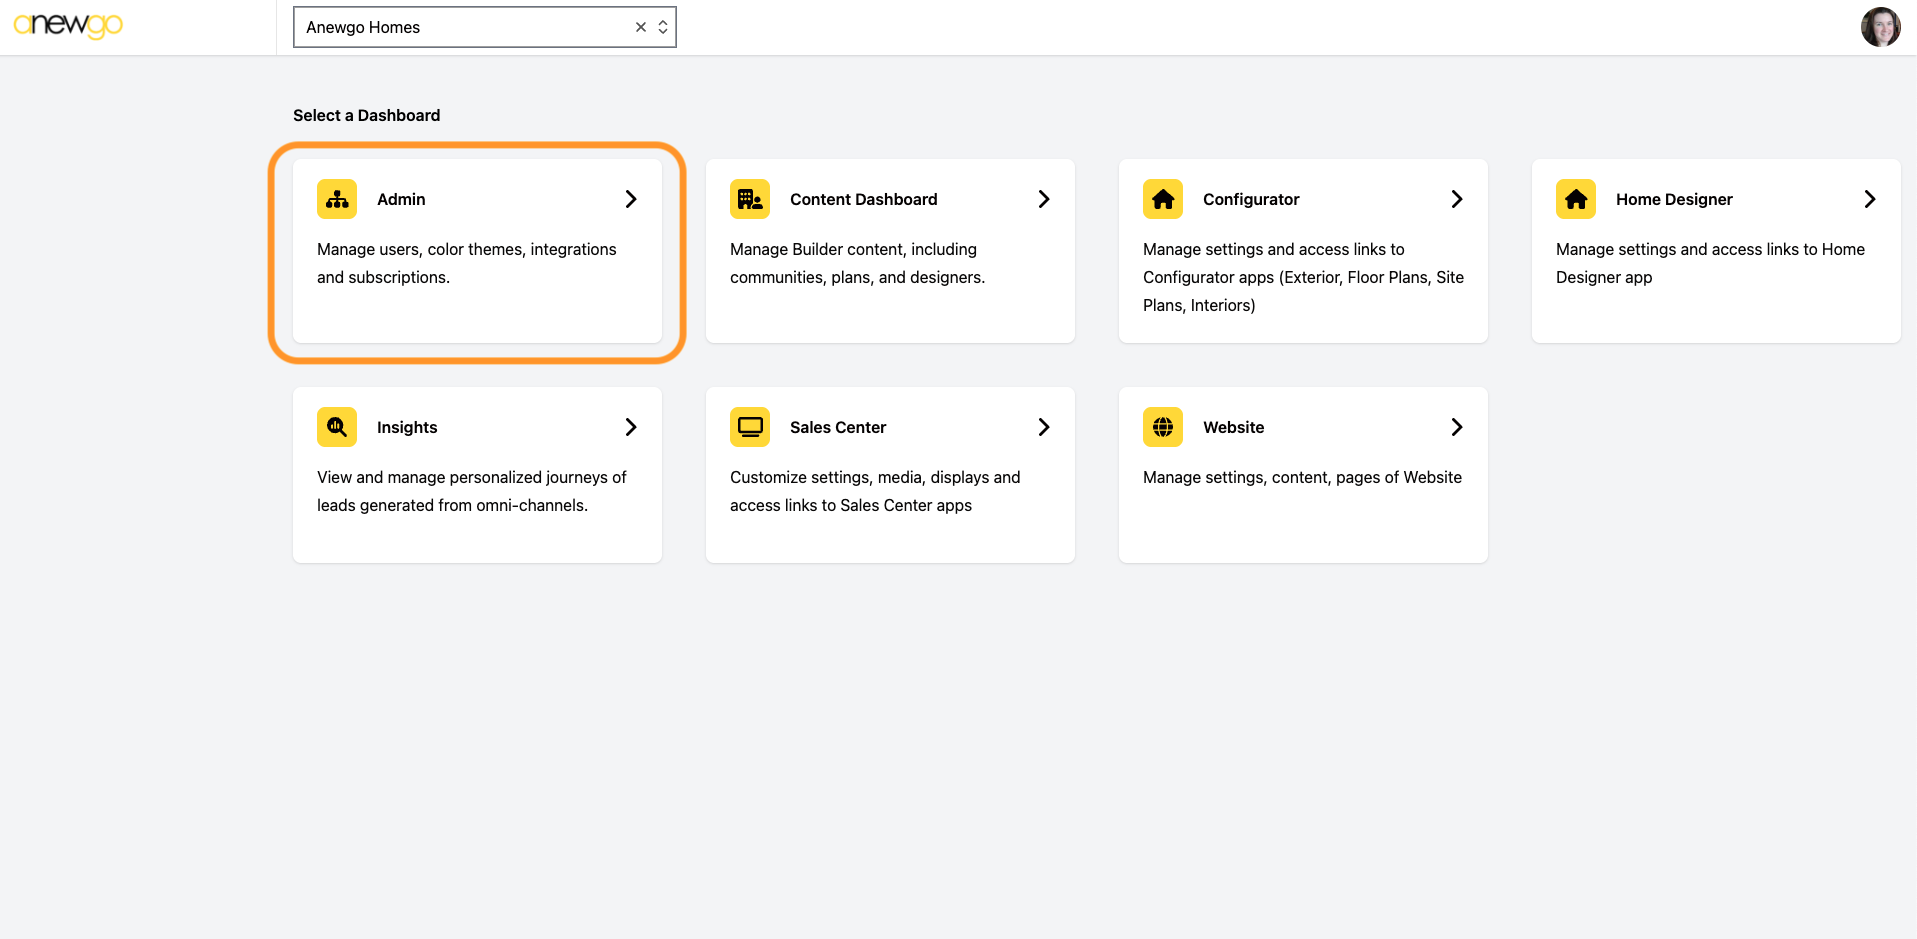The width and height of the screenshot is (1917, 939).
Task: Clear the Anewgo Homes selection
Action: [x=641, y=27]
